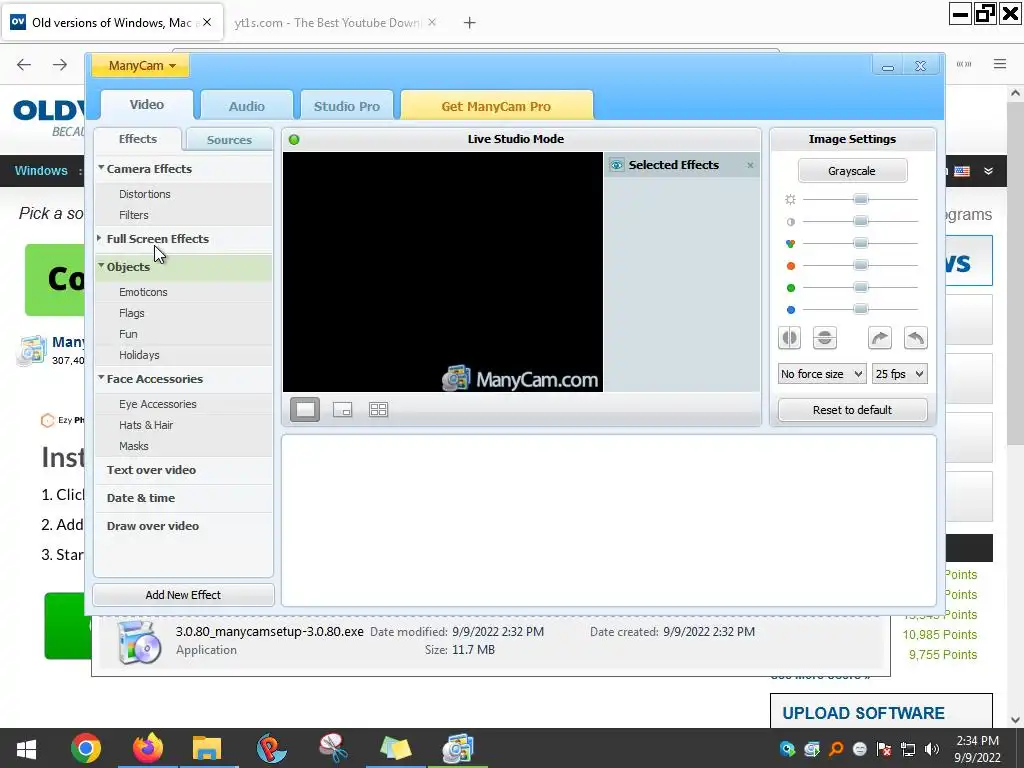Click the green Live Studio Mode status indicator
The width and height of the screenshot is (1024, 768).
coord(294,139)
